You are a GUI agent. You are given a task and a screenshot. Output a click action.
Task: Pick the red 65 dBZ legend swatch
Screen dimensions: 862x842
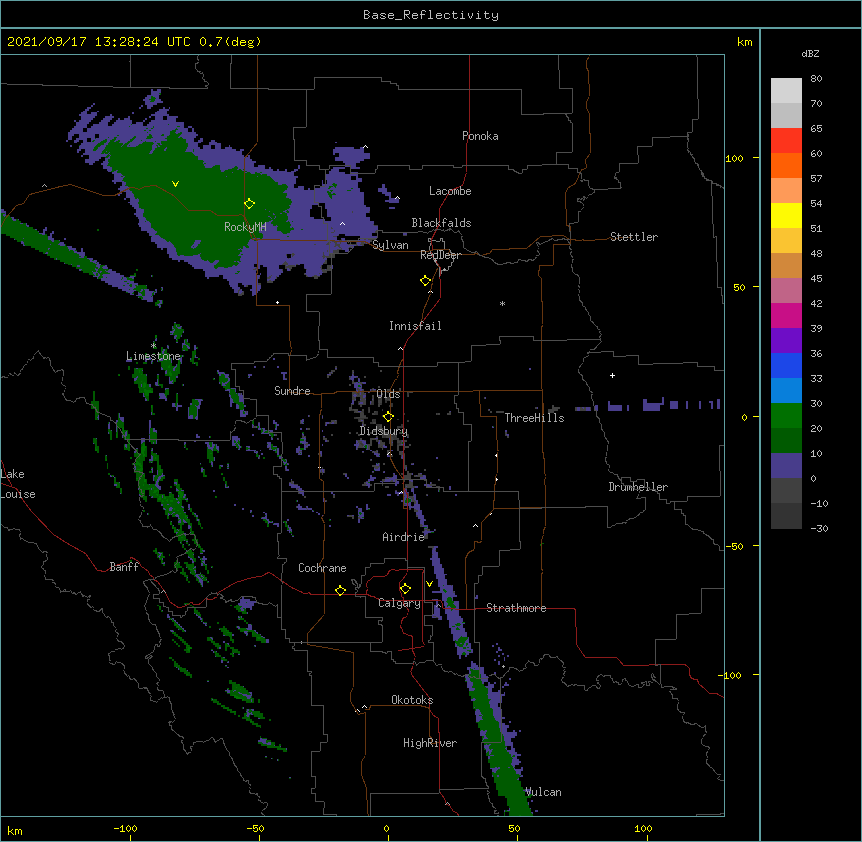[786, 141]
